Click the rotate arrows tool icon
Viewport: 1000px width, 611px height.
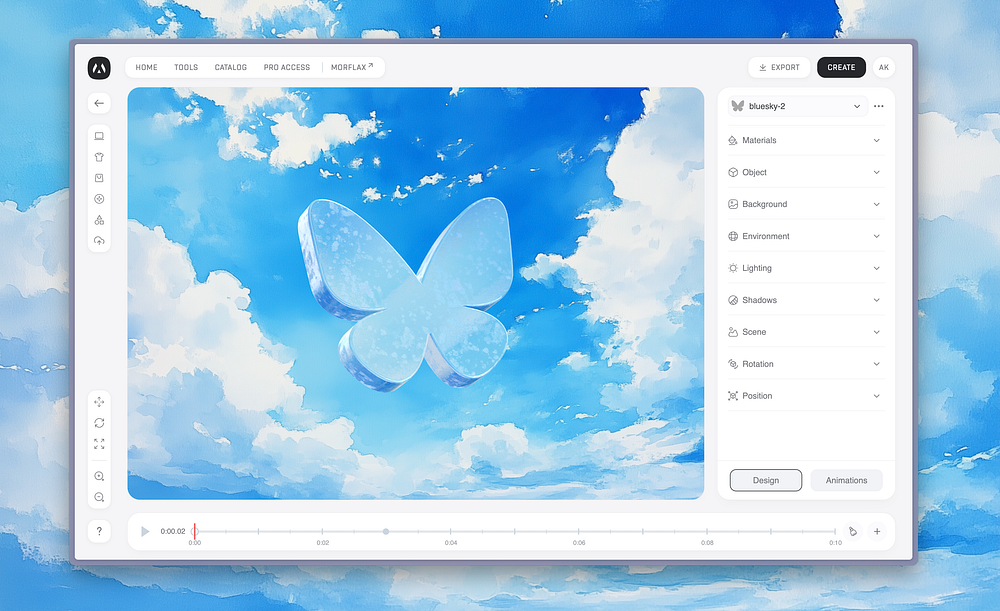point(99,423)
